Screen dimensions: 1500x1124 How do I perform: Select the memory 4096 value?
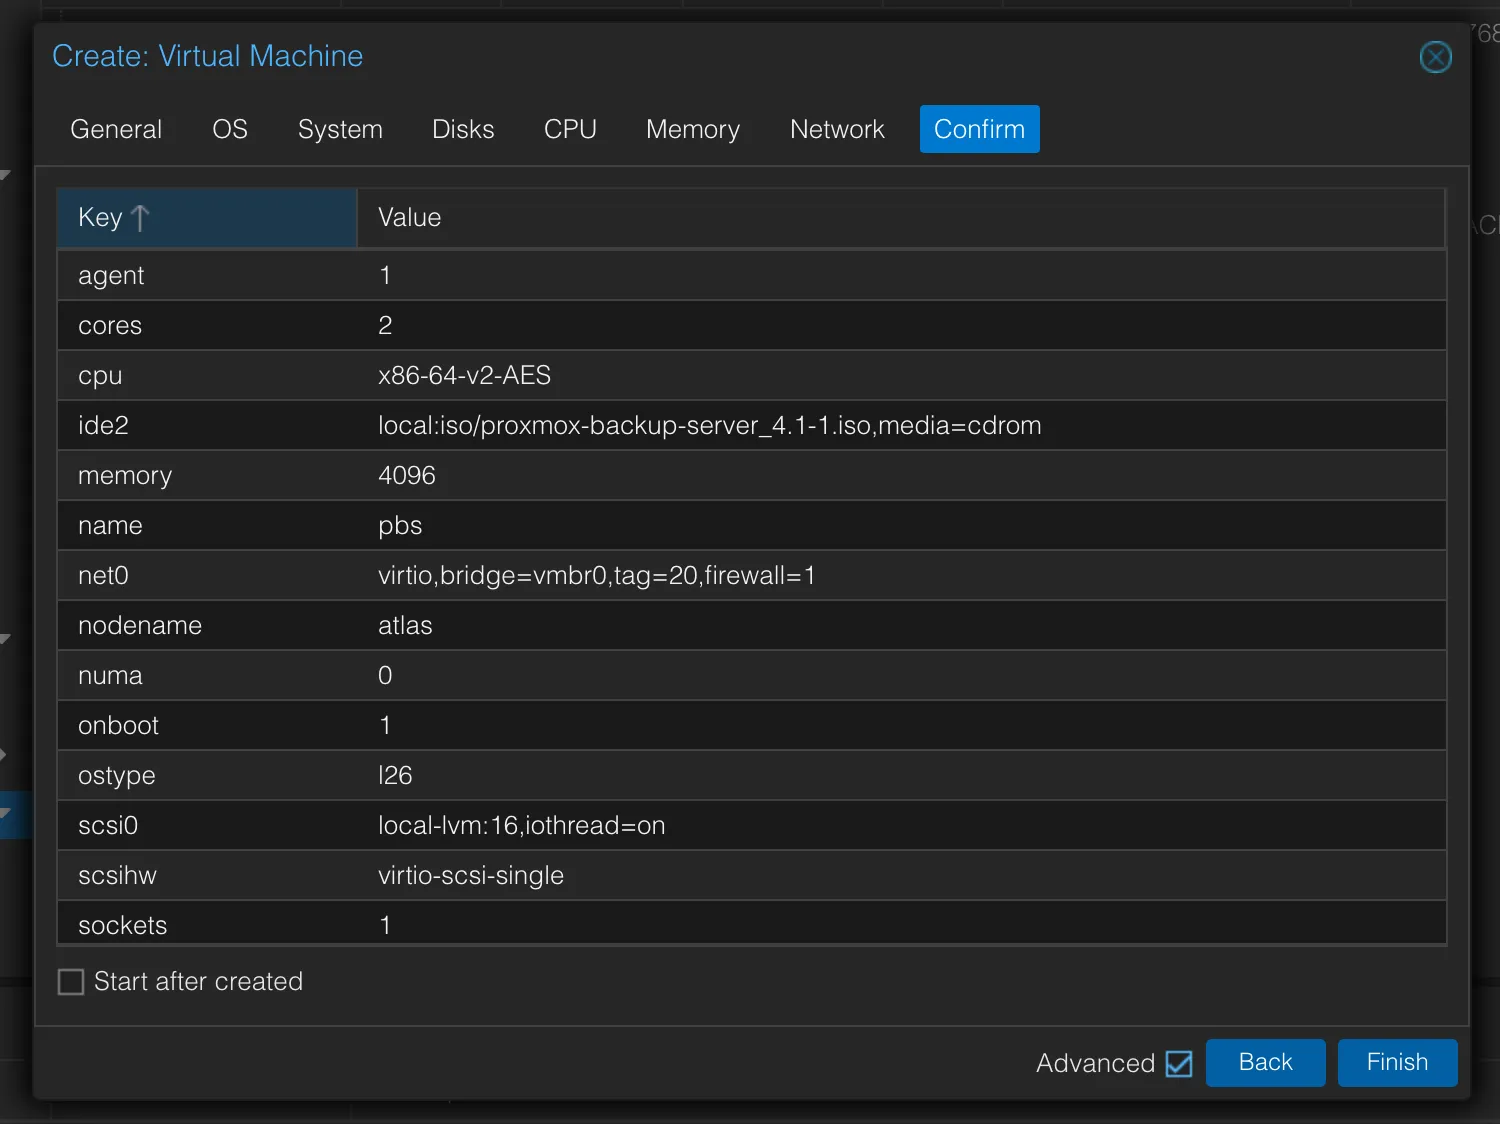point(407,475)
